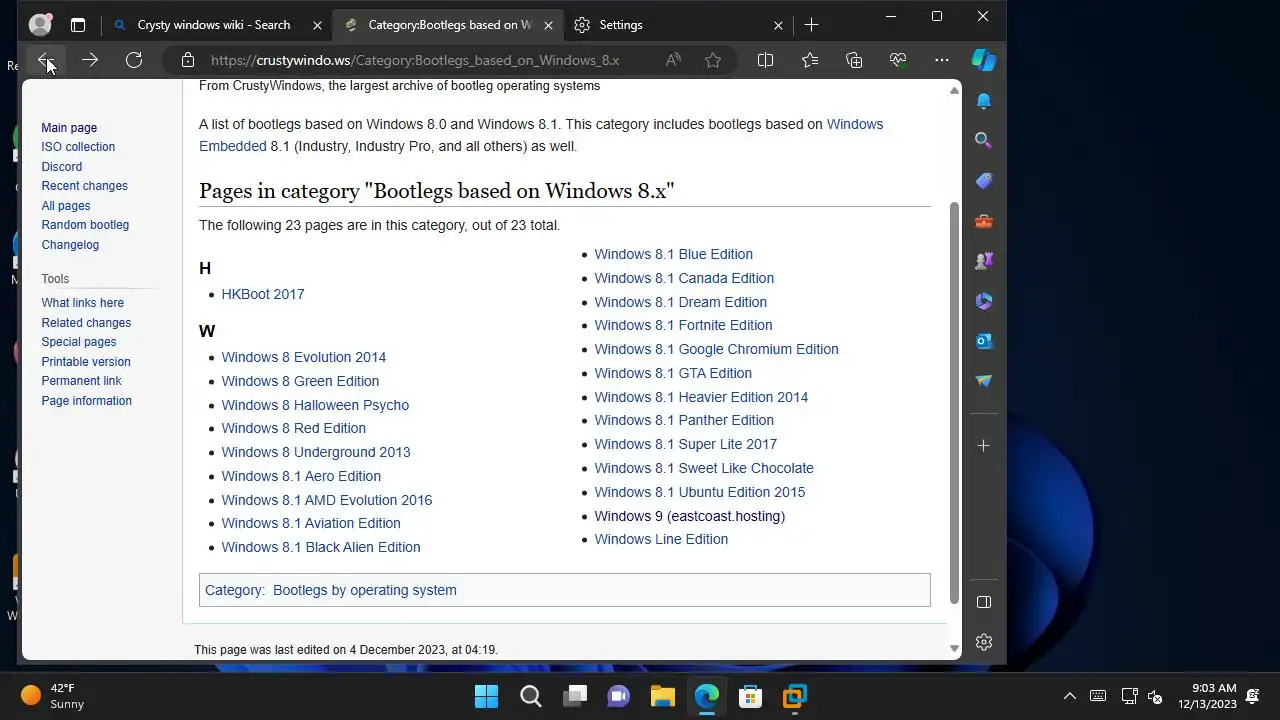
Task: Open What links here tool link
Action: point(83,303)
